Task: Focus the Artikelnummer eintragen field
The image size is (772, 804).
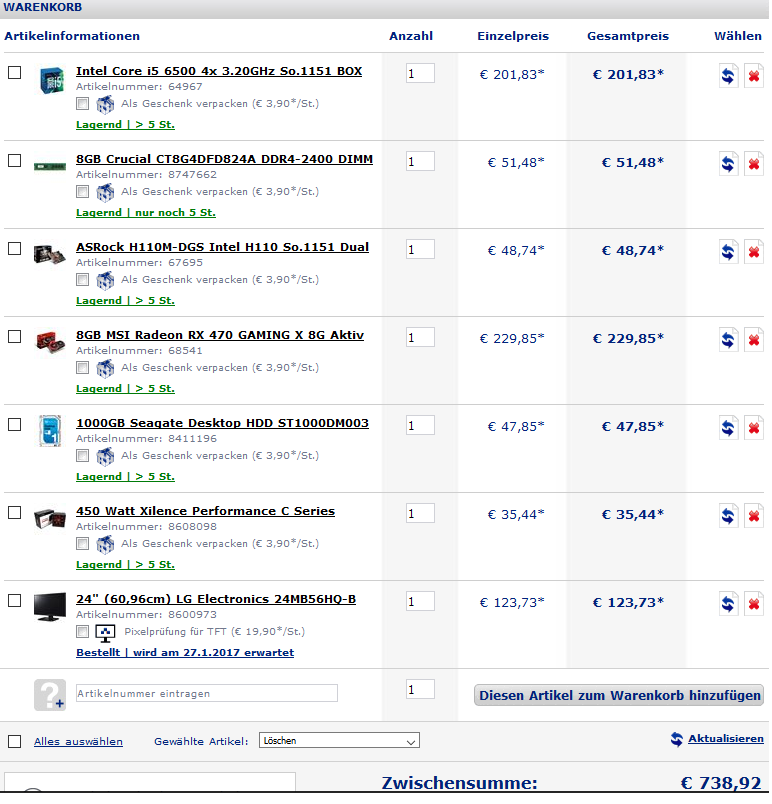Action: (207, 693)
